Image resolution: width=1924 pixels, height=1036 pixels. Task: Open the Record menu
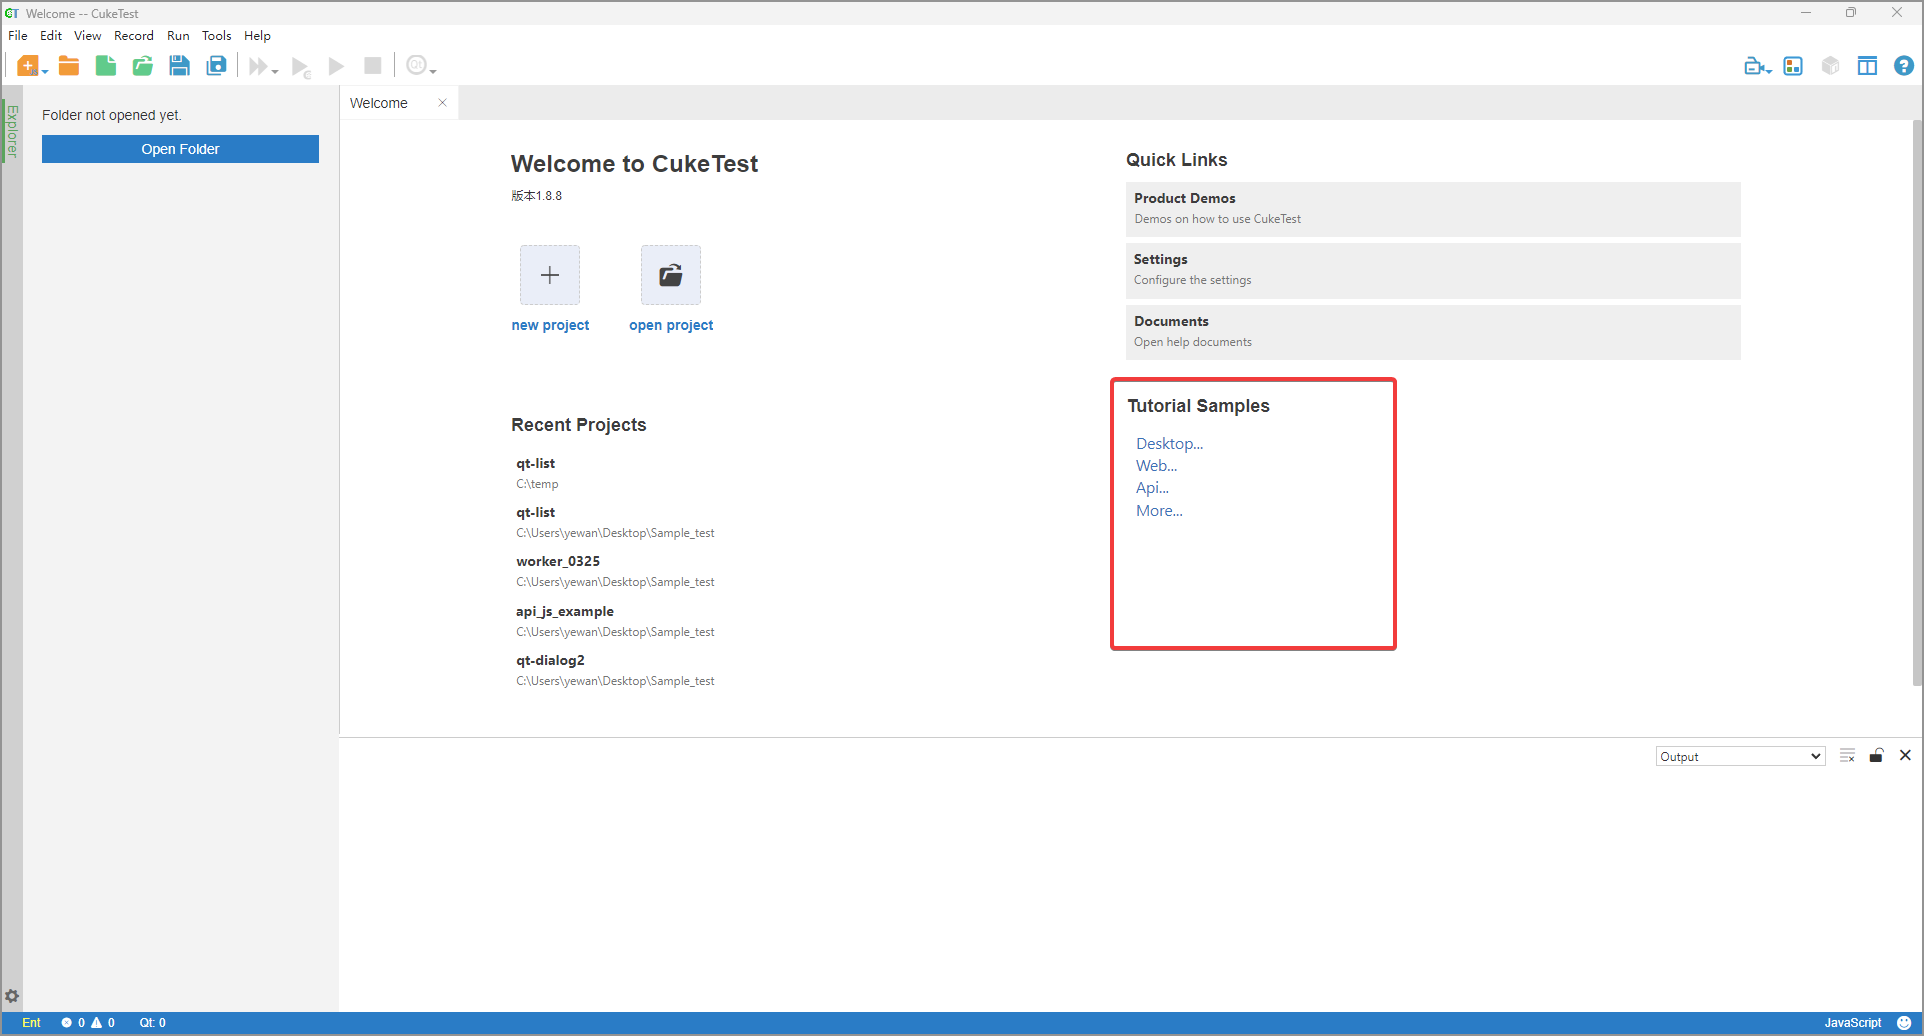coord(134,36)
